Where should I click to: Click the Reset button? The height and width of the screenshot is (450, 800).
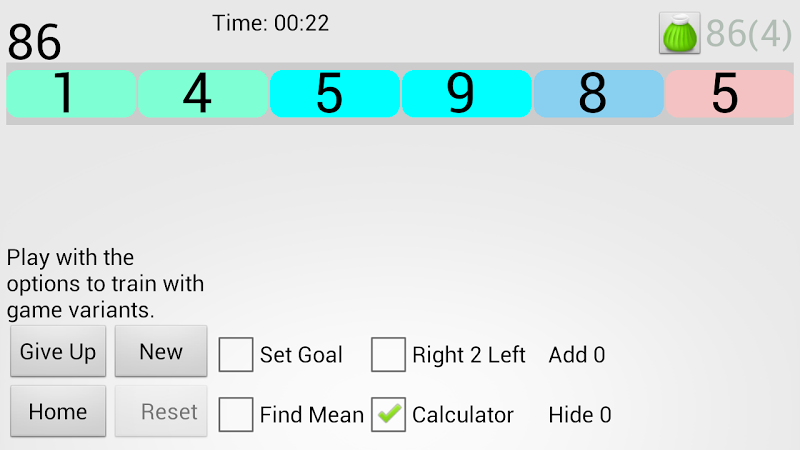pos(161,412)
